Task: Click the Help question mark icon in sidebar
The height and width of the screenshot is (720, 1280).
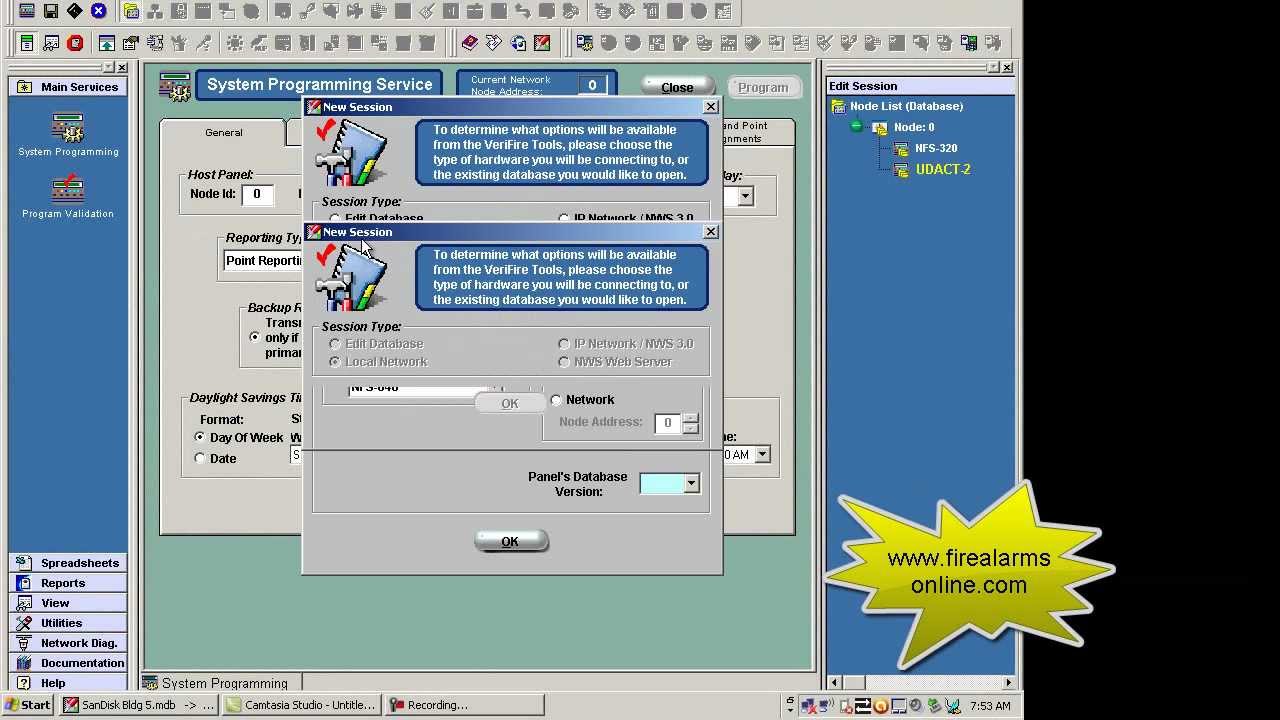Action: tap(24, 683)
